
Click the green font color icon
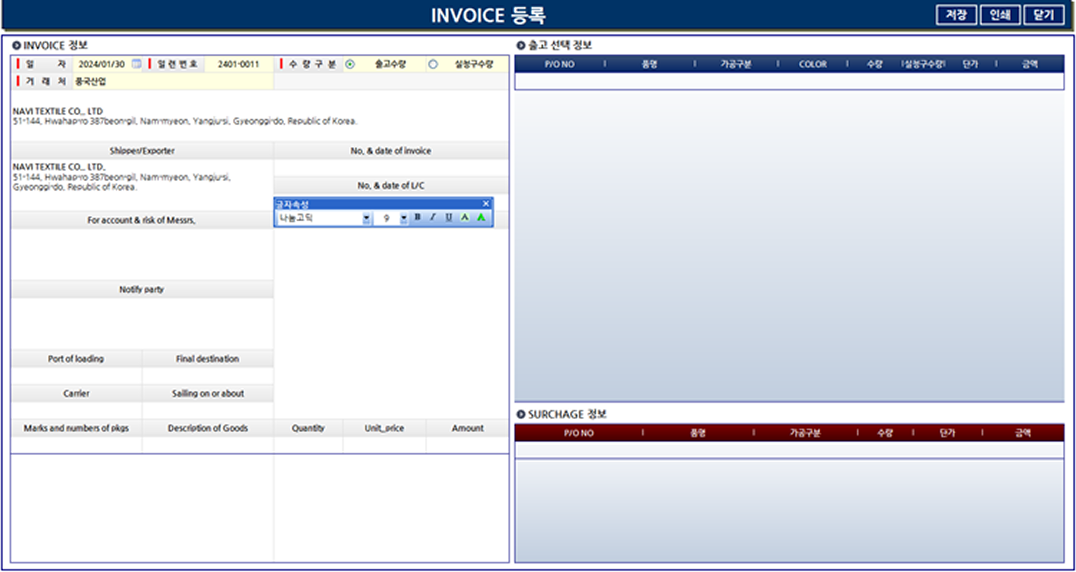[481, 217]
